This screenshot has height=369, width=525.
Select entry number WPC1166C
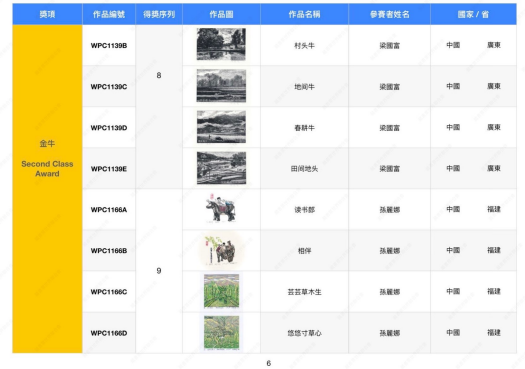(109, 292)
